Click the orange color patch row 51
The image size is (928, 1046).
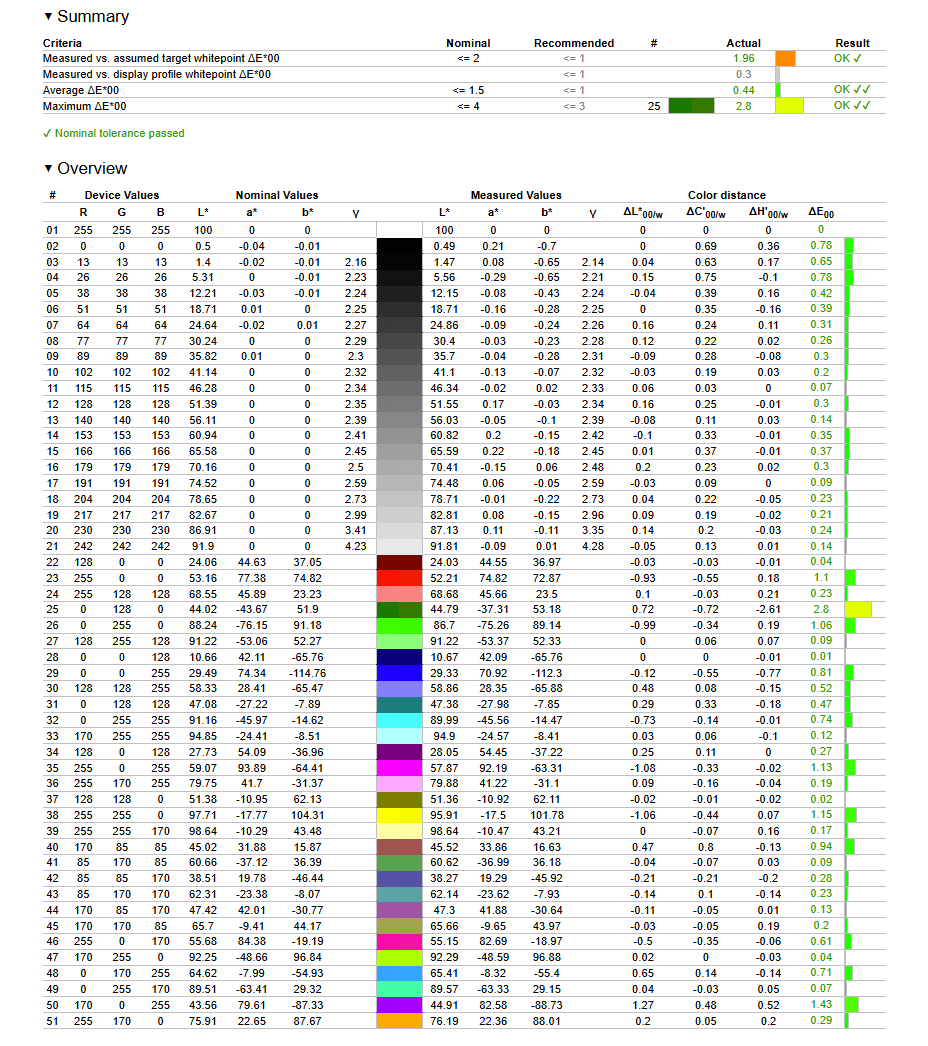pyautogui.click(x=399, y=1021)
